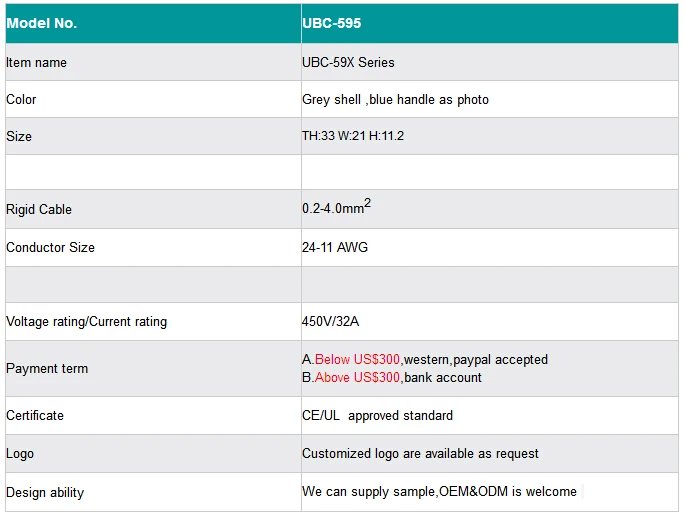The height and width of the screenshot is (516, 684).
Task: Click the Item name label
Action: [36, 62]
